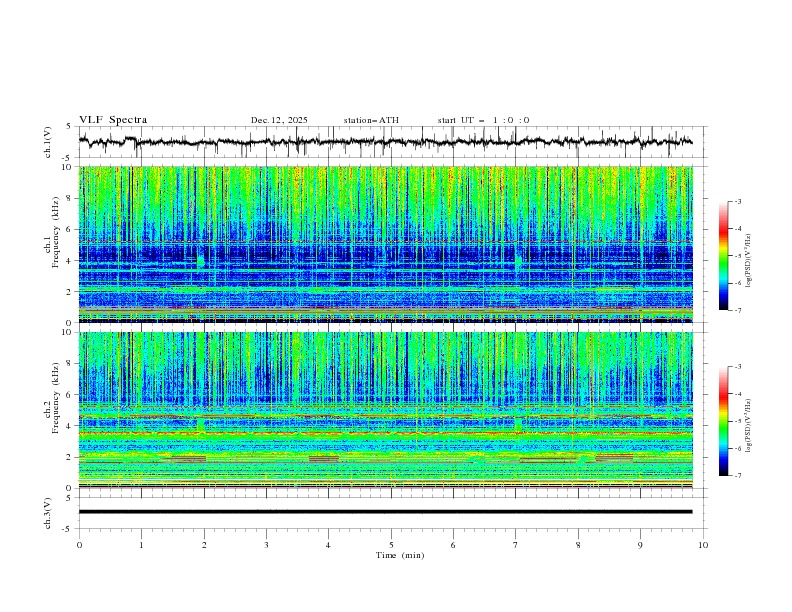Click the "VLF Spectra" plot title
The height and width of the screenshot is (612, 792).
(113, 120)
